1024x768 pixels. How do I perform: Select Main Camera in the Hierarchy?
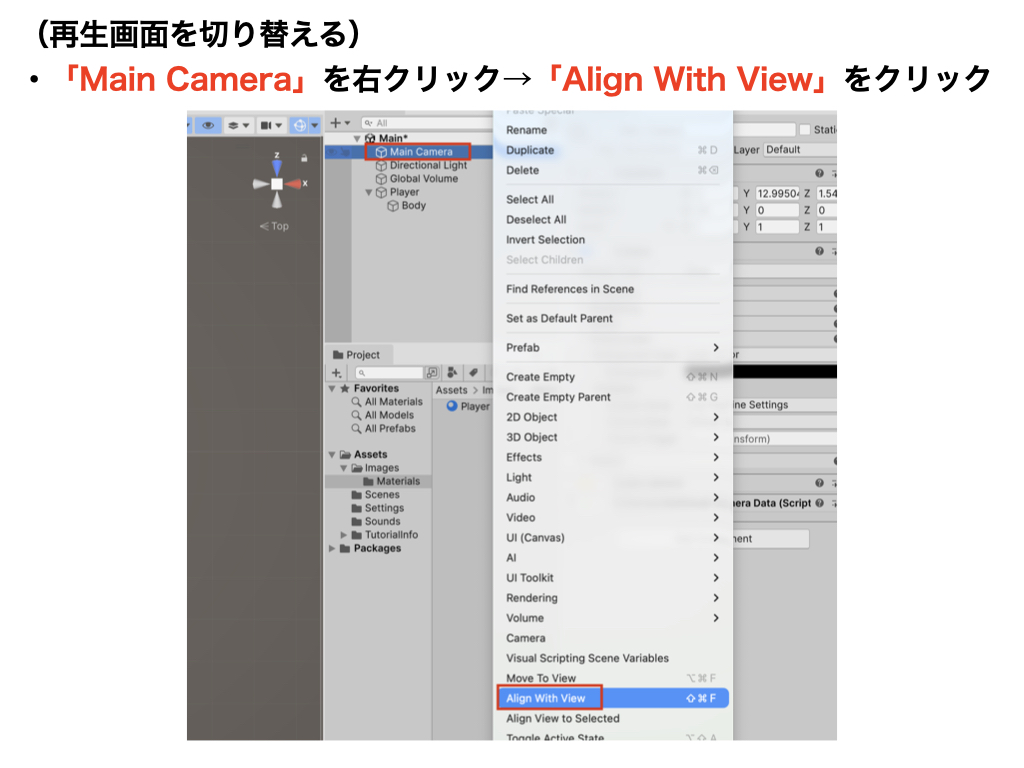pos(421,152)
